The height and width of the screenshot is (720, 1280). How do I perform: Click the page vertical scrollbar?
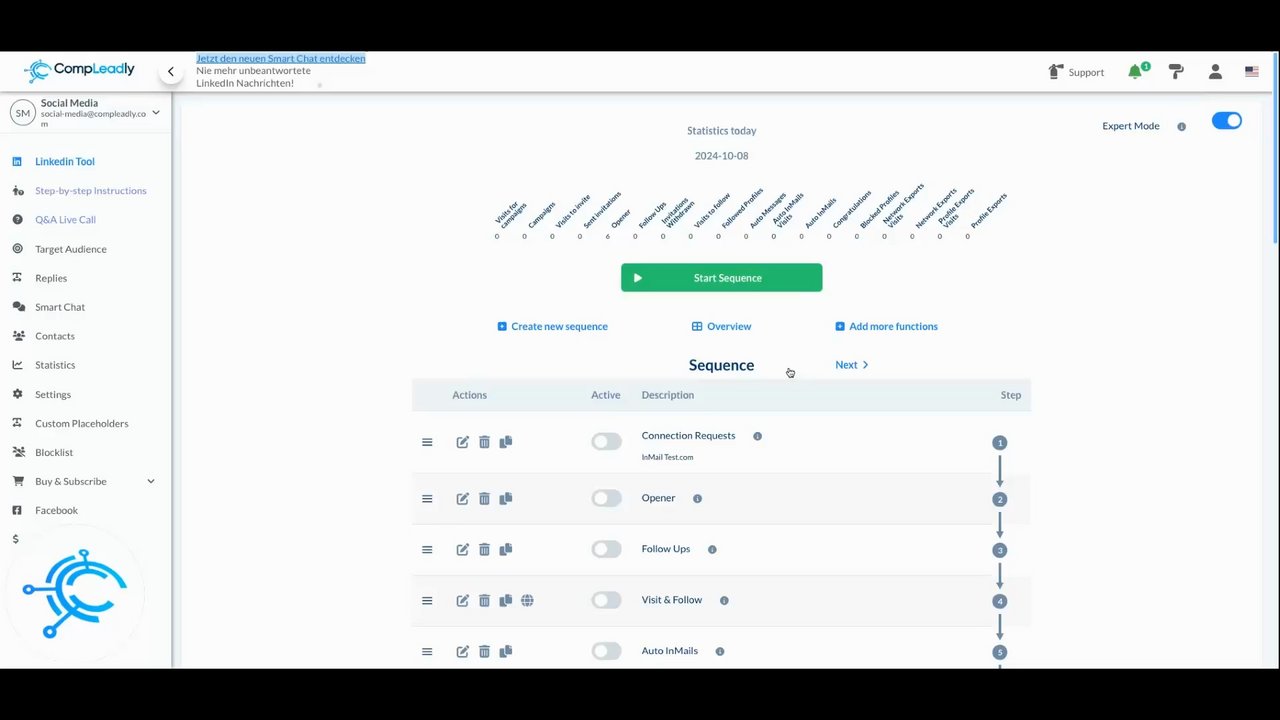pyautogui.click(x=1275, y=148)
